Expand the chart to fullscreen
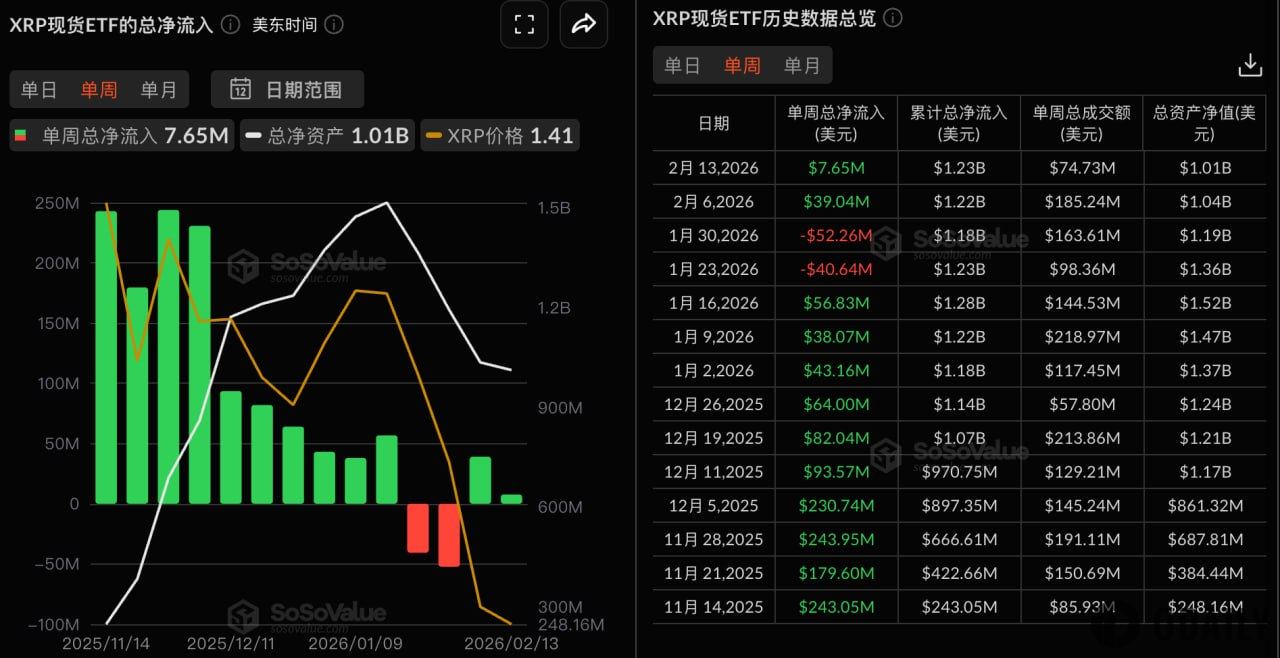The image size is (1280, 658). pos(524,24)
